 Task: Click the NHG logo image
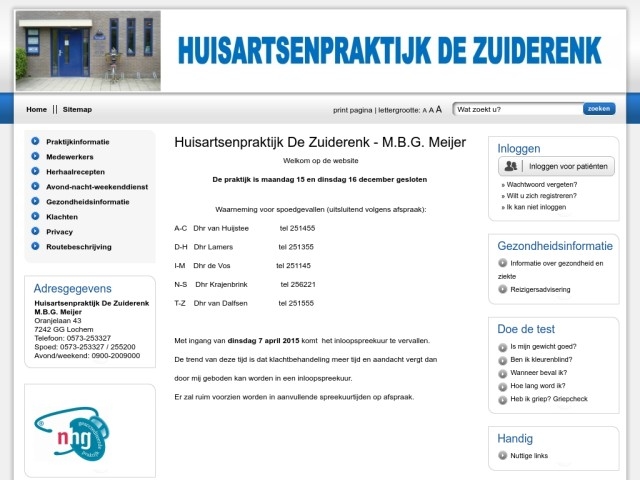(71, 432)
